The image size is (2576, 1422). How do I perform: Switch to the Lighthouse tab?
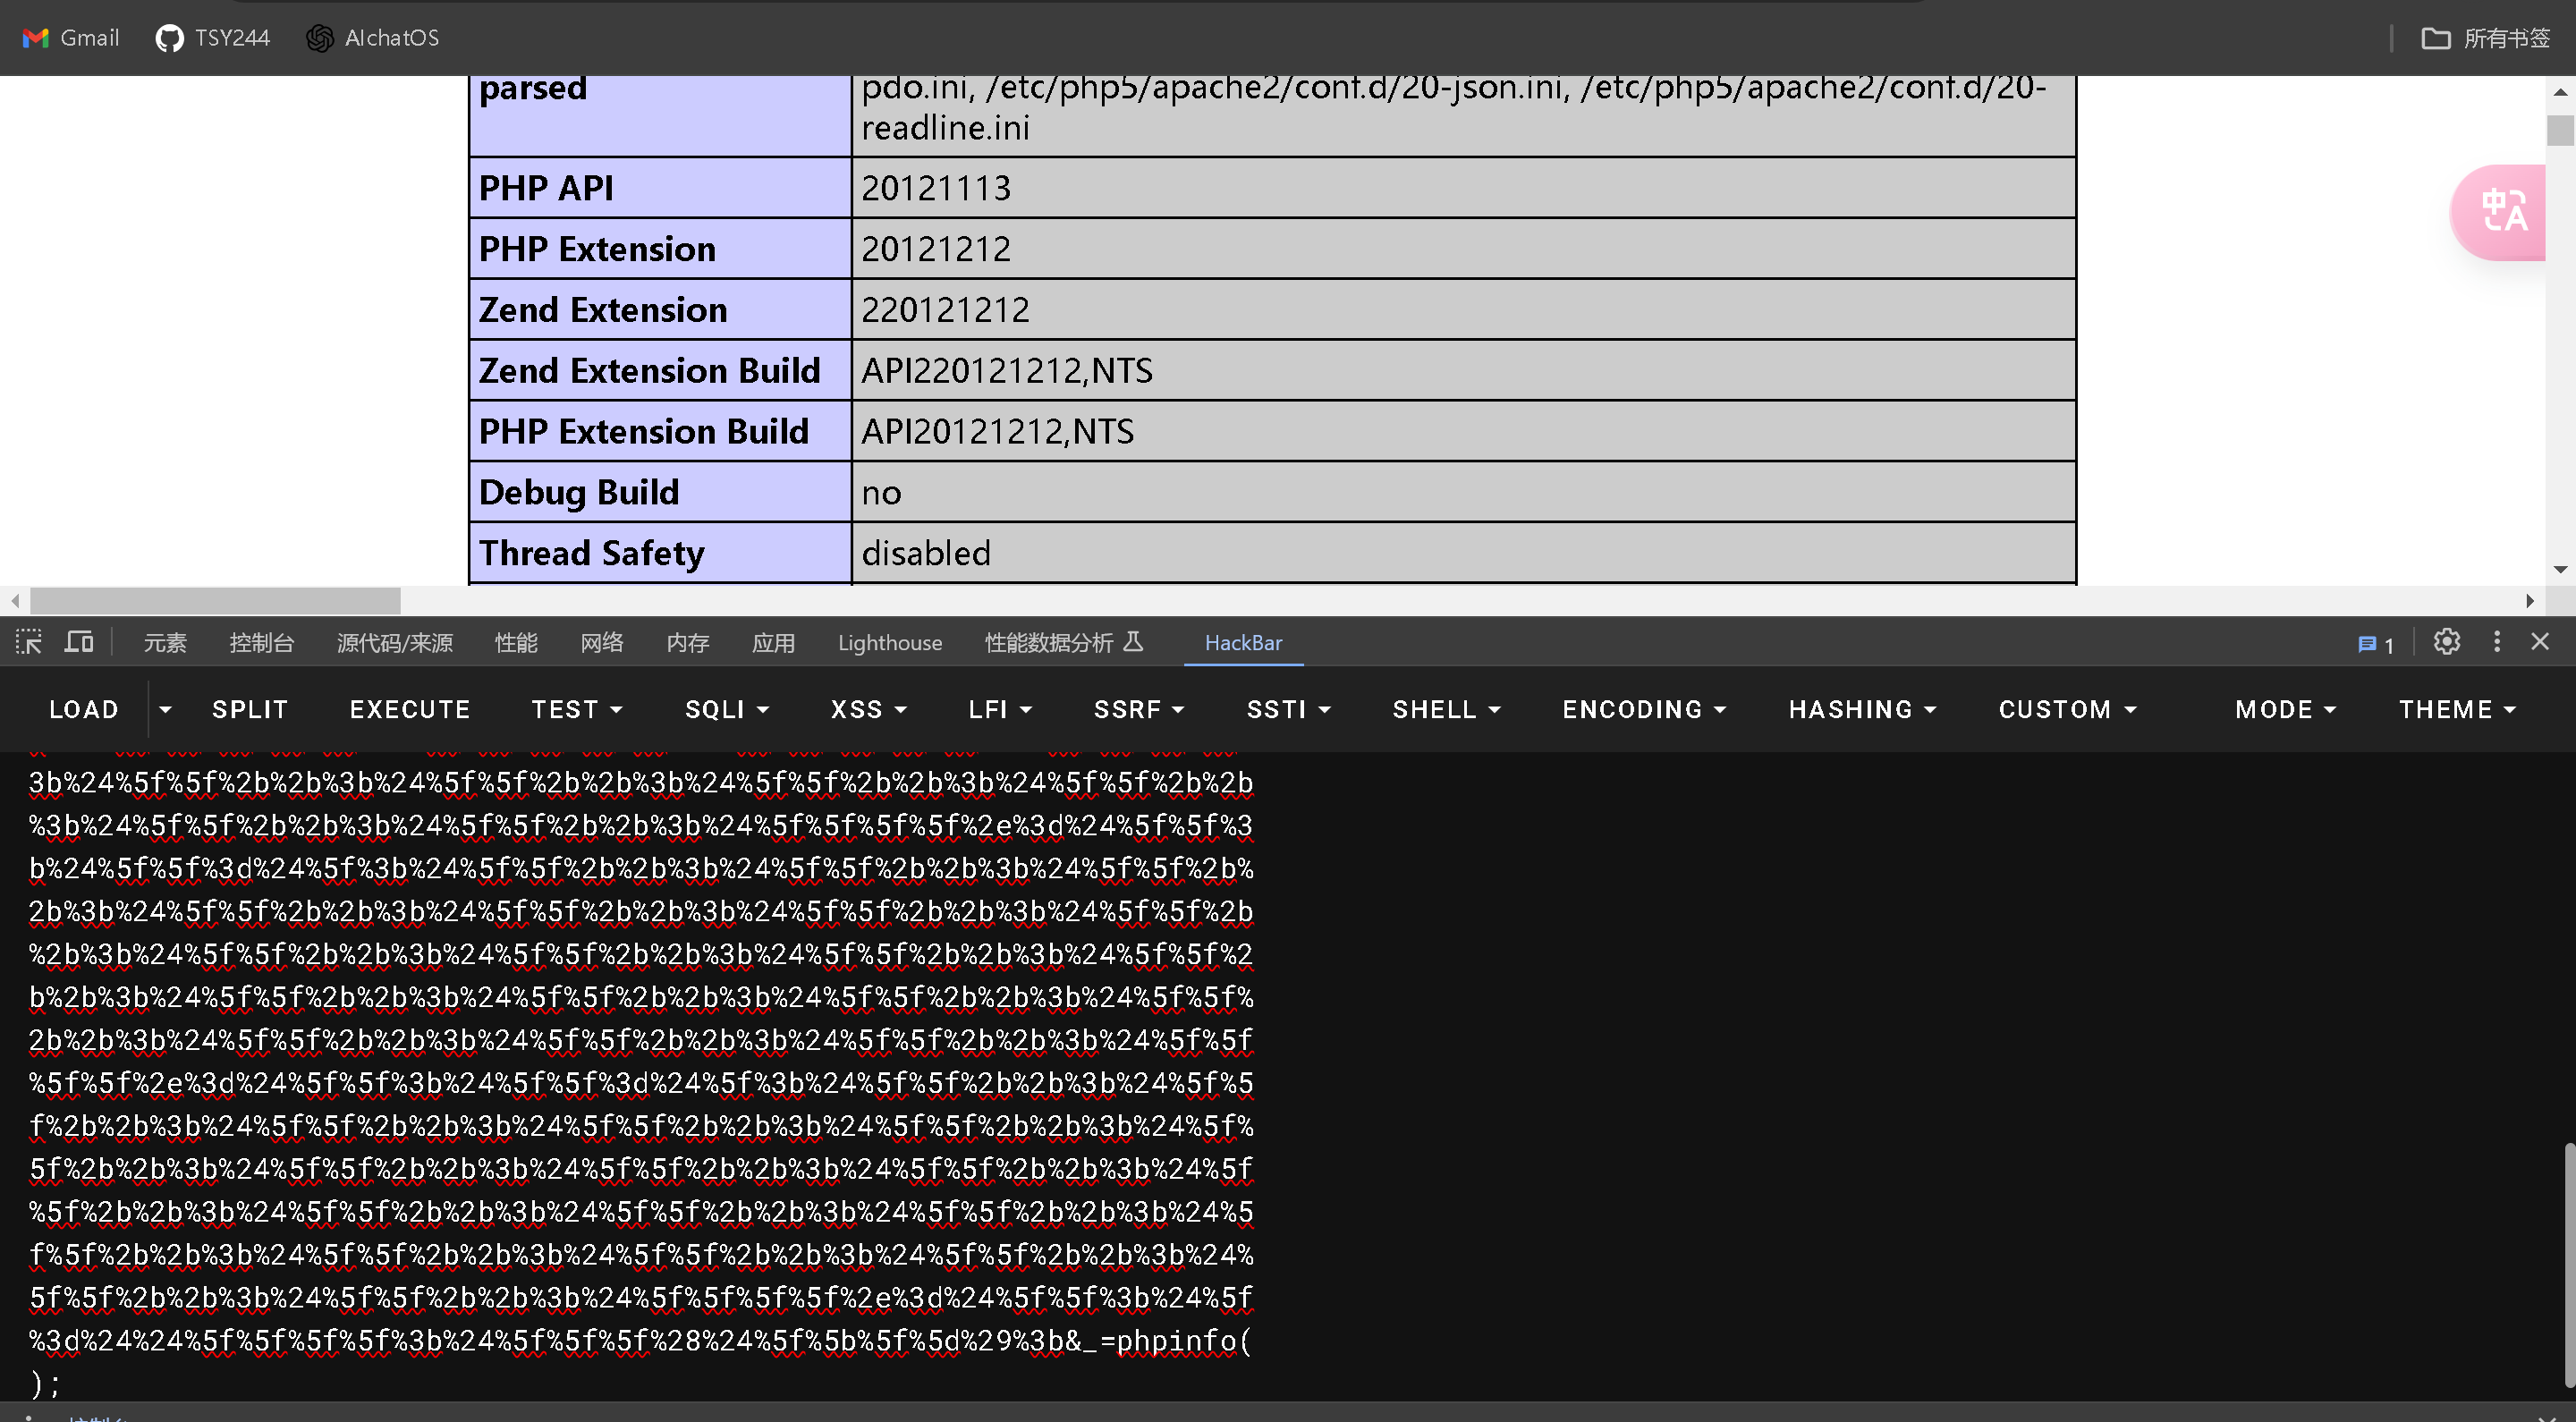point(889,643)
